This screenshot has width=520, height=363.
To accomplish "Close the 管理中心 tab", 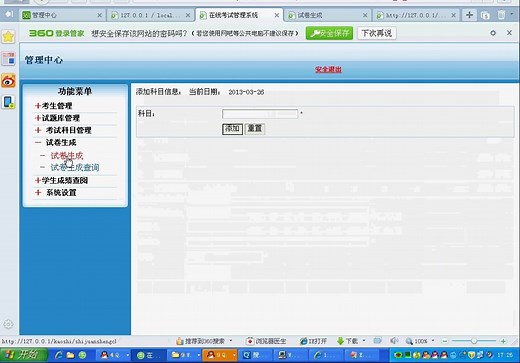I will [99, 15].
